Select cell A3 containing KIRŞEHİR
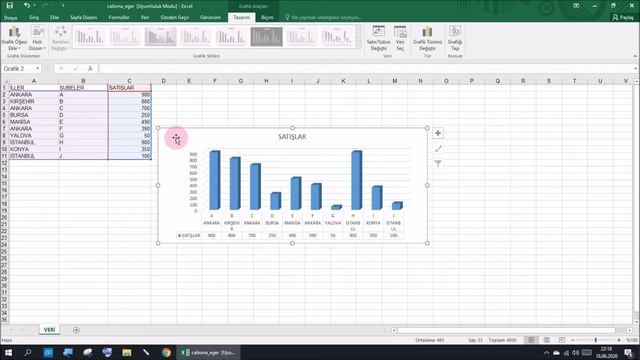This screenshot has height=360, width=640. pyautogui.click(x=33, y=101)
